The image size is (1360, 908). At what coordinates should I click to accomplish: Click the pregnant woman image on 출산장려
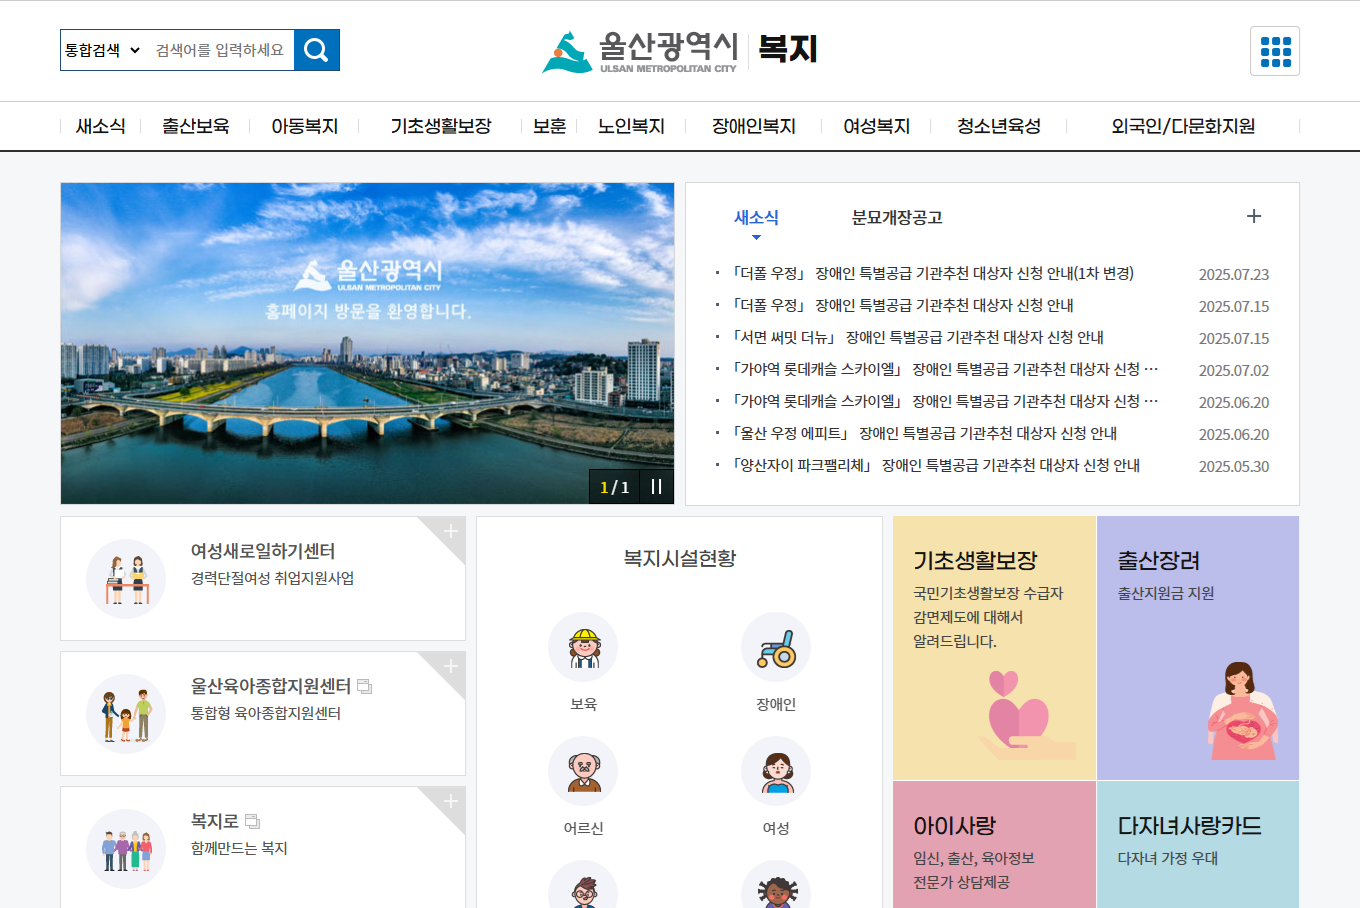click(x=1241, y=711)
